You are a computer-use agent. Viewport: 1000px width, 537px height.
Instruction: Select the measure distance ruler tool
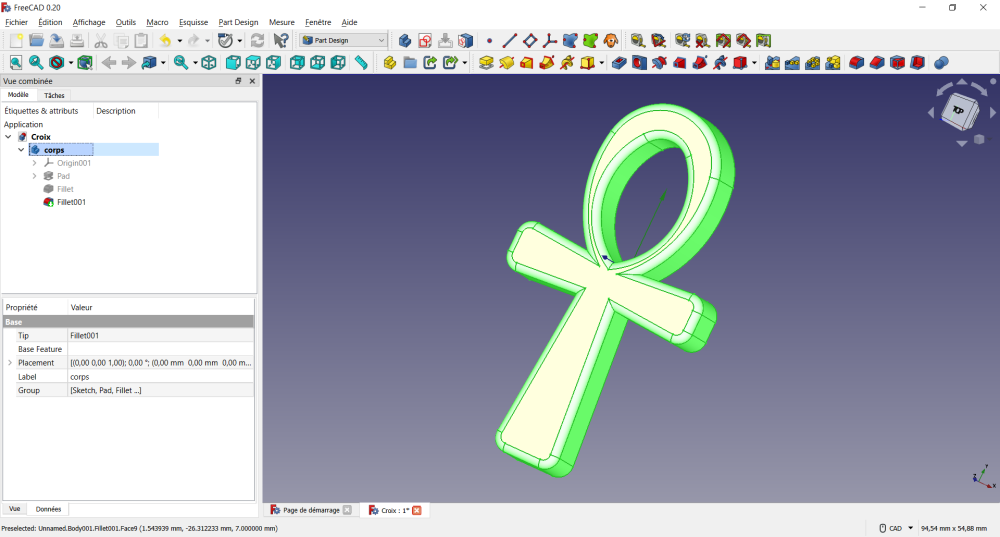(361, 62)
